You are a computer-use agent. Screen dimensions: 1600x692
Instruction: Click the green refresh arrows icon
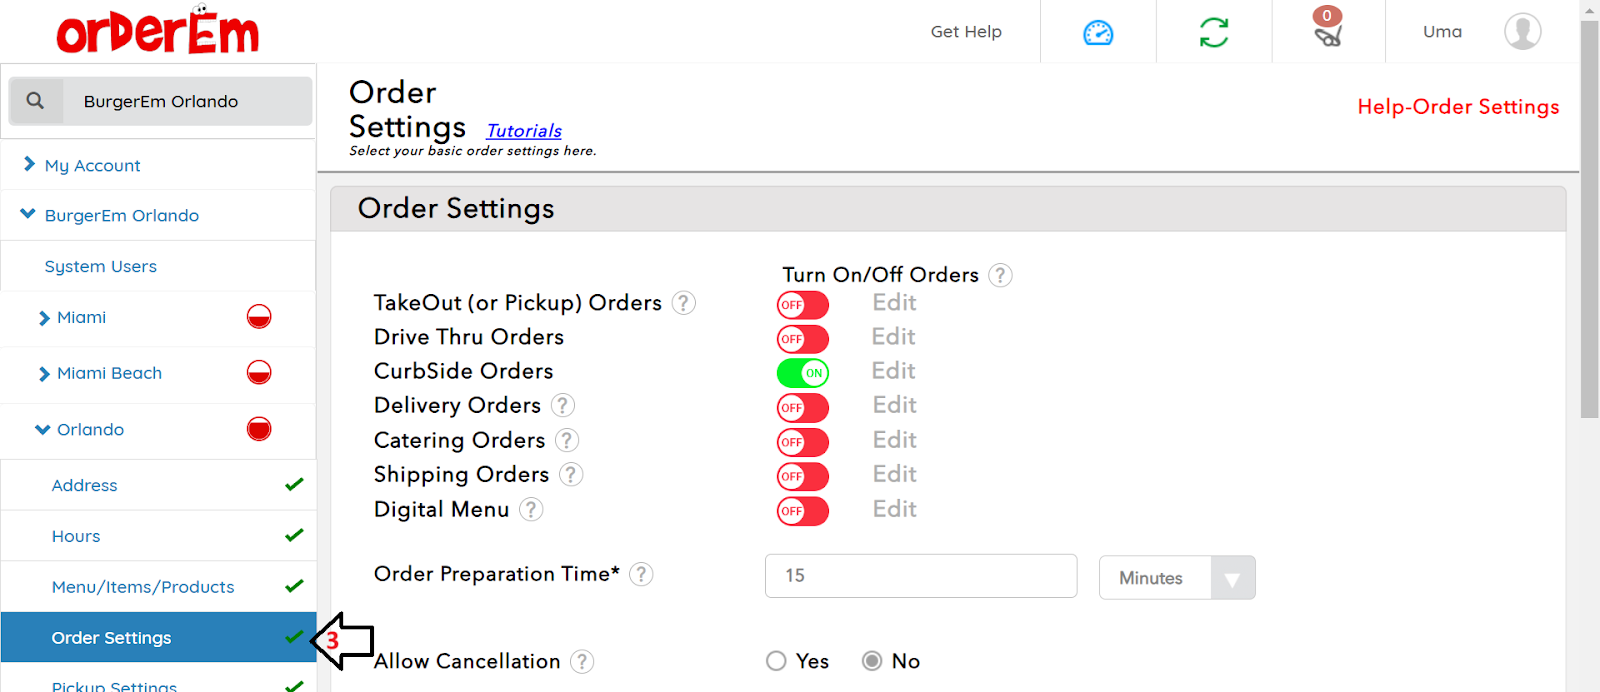[x=1214, y=33]
